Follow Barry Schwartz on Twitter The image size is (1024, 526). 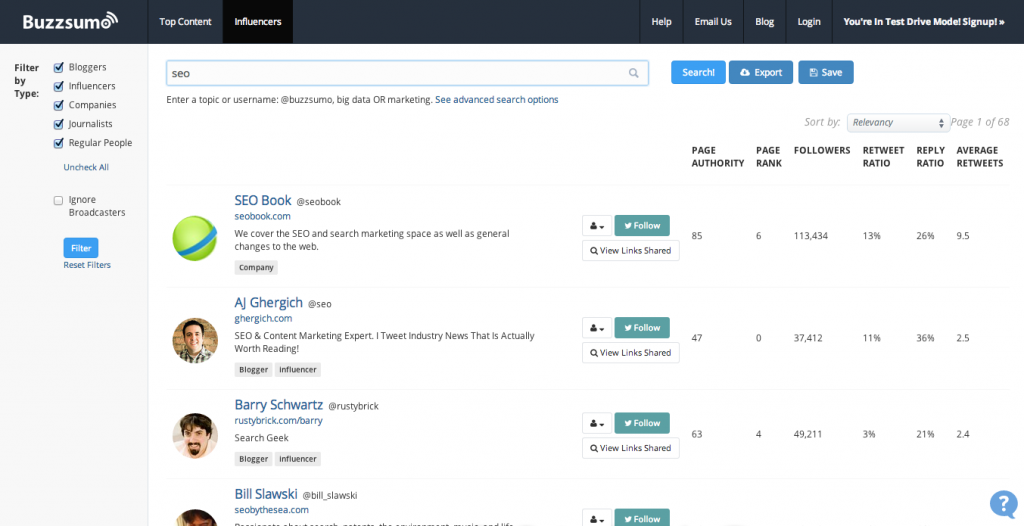(x=642, y=423)
